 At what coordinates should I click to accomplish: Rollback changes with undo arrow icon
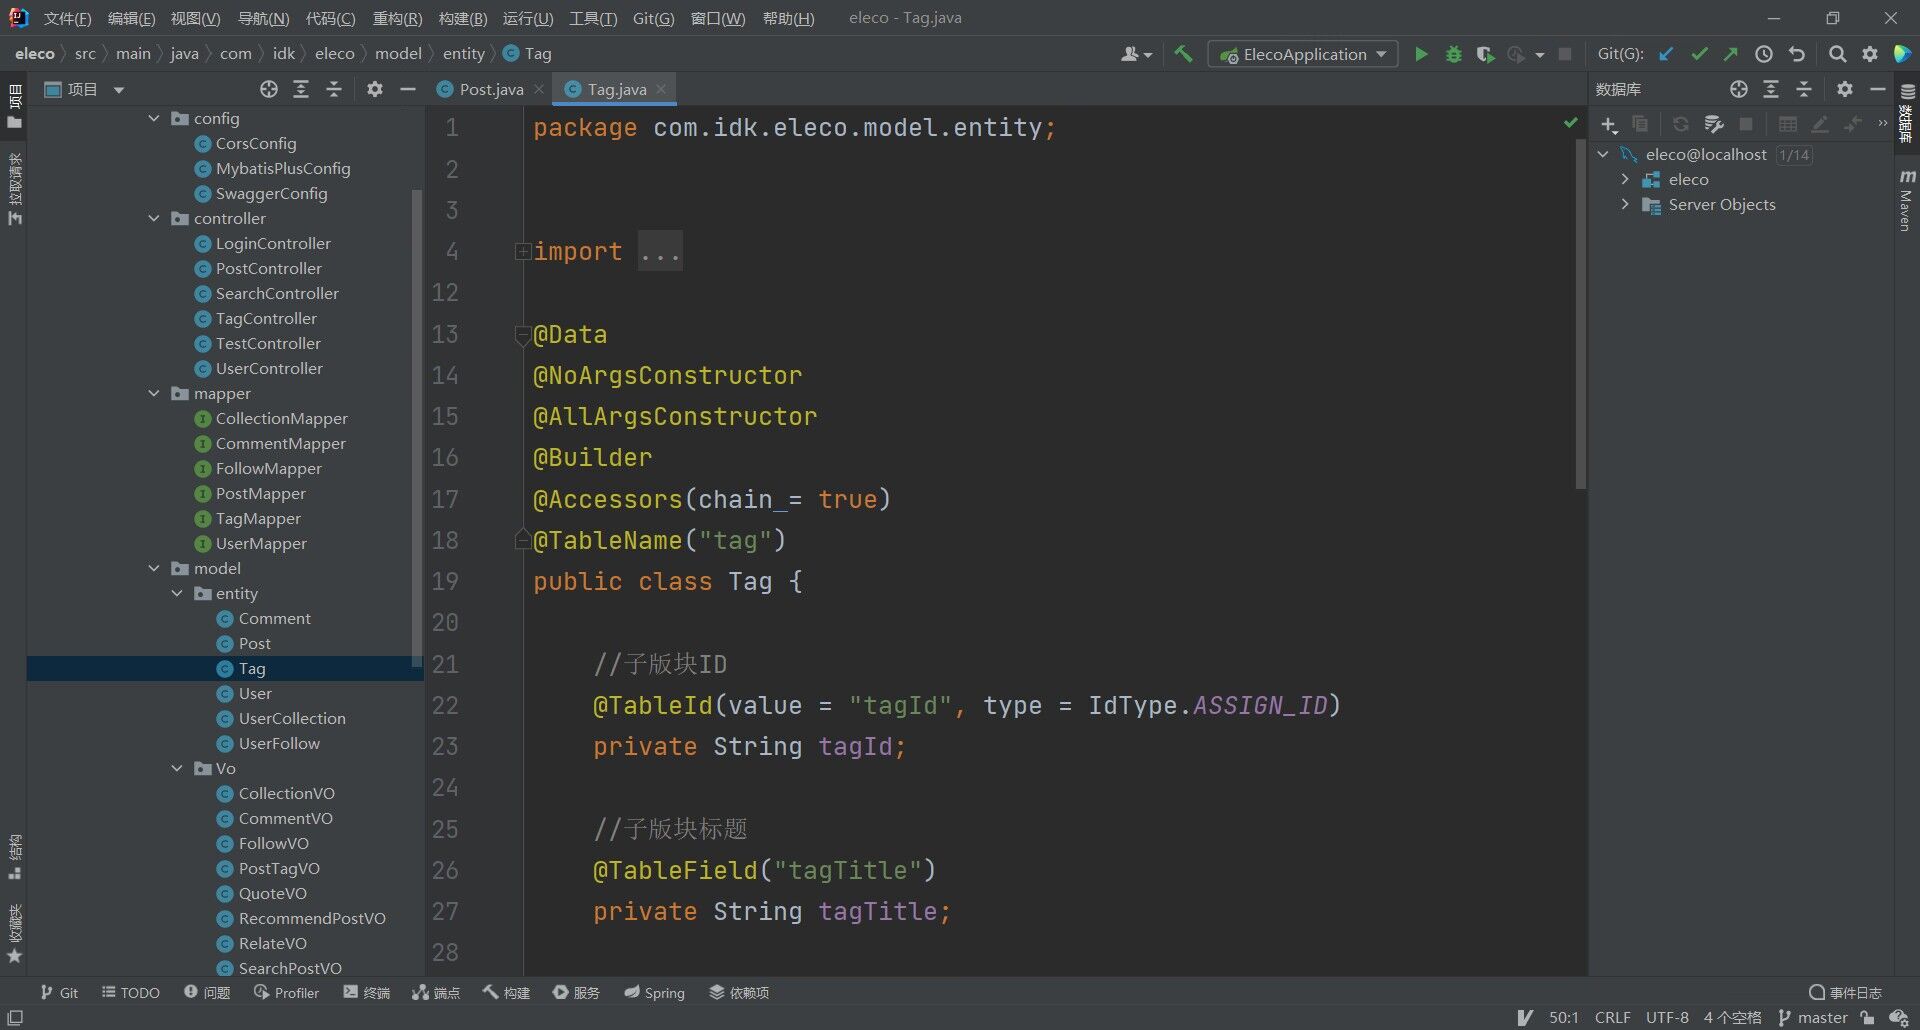1797,54
